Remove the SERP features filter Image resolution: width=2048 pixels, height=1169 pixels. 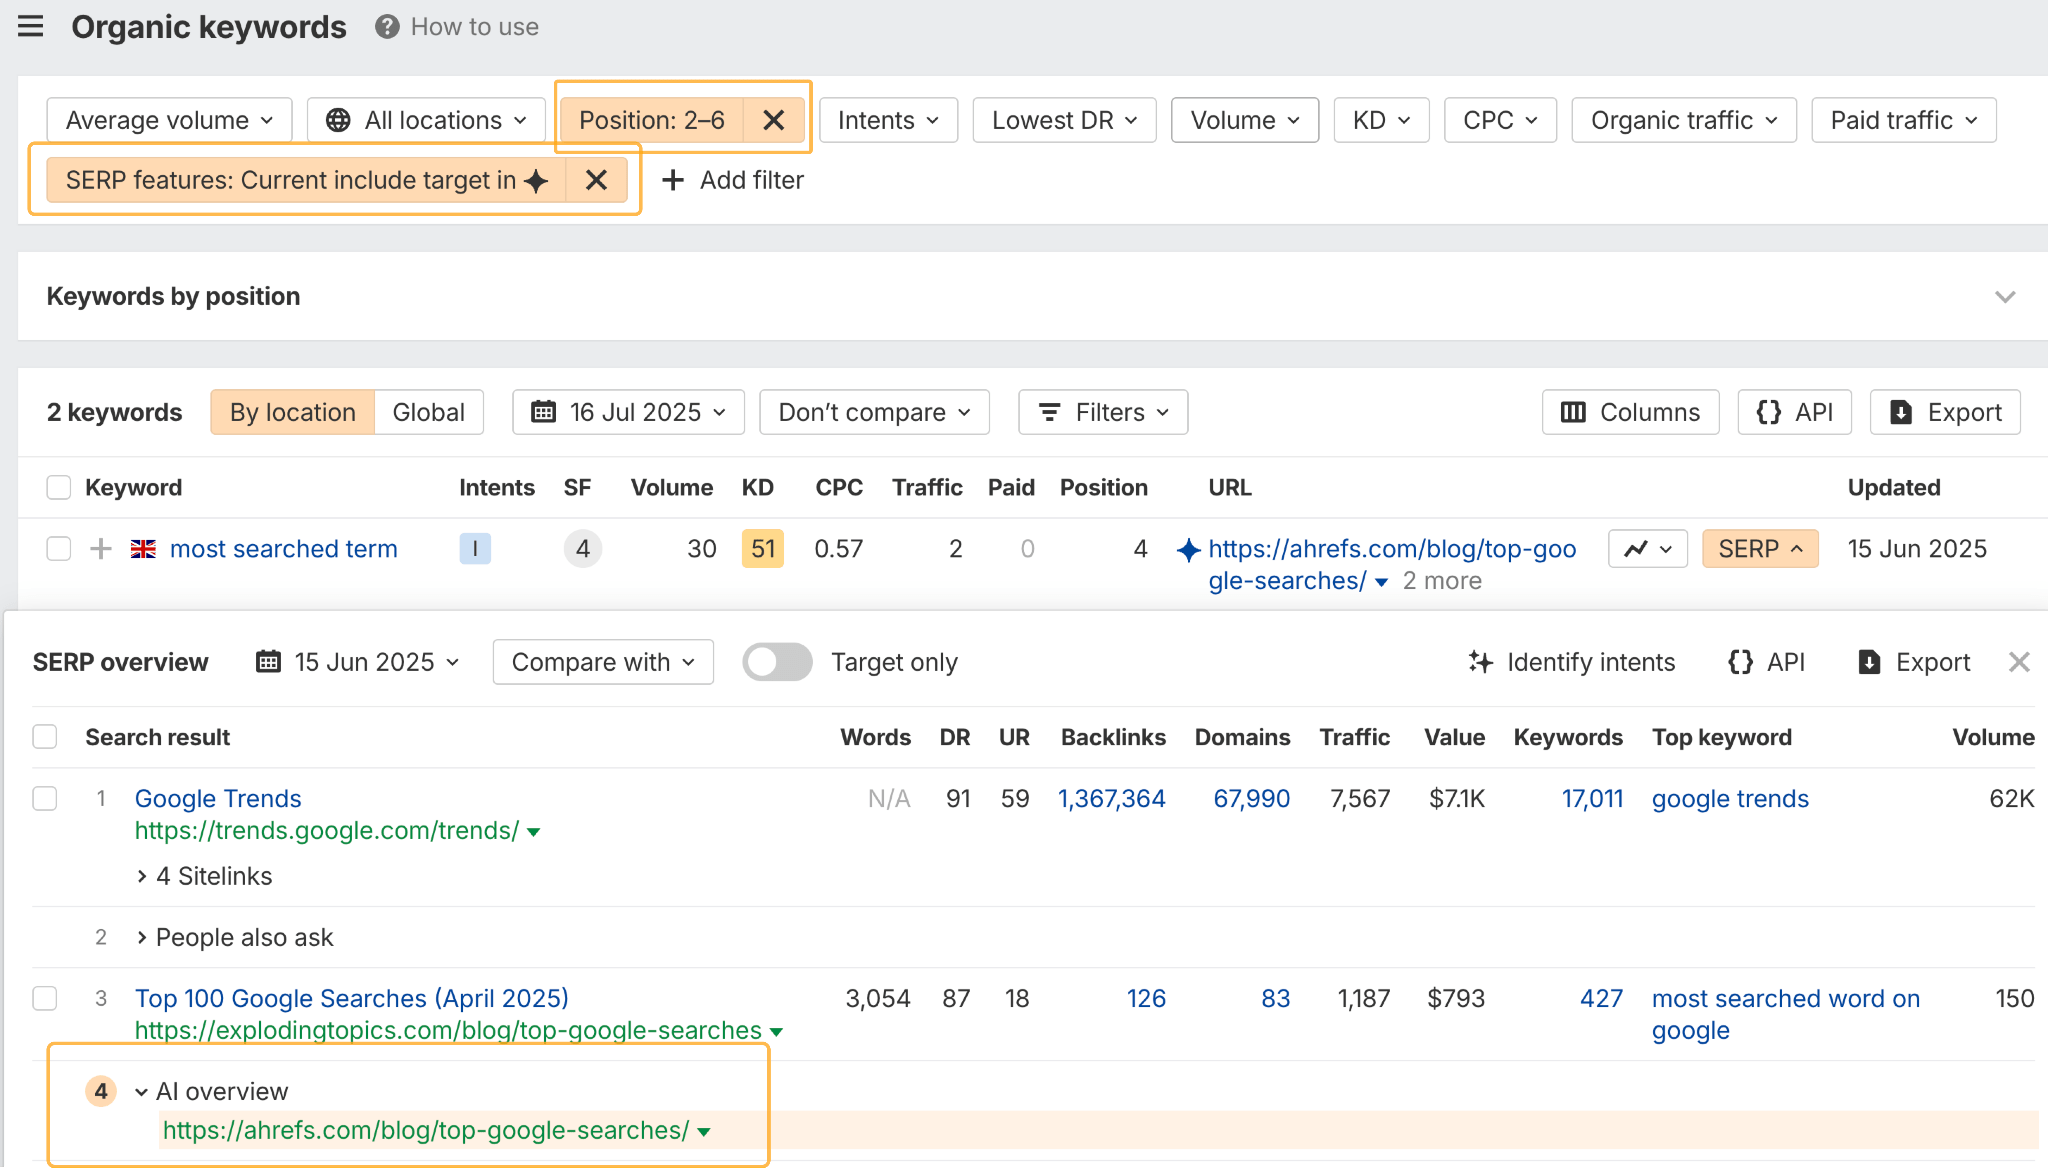[x=596, y=180]
